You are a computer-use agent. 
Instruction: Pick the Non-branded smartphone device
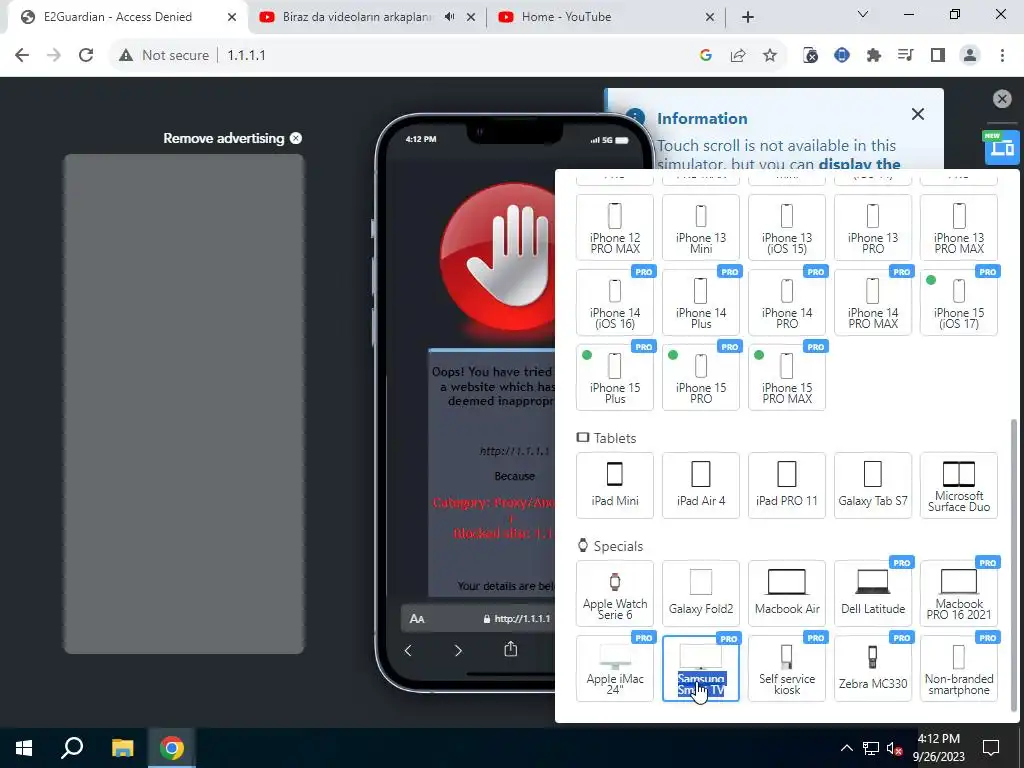point(959,669)
